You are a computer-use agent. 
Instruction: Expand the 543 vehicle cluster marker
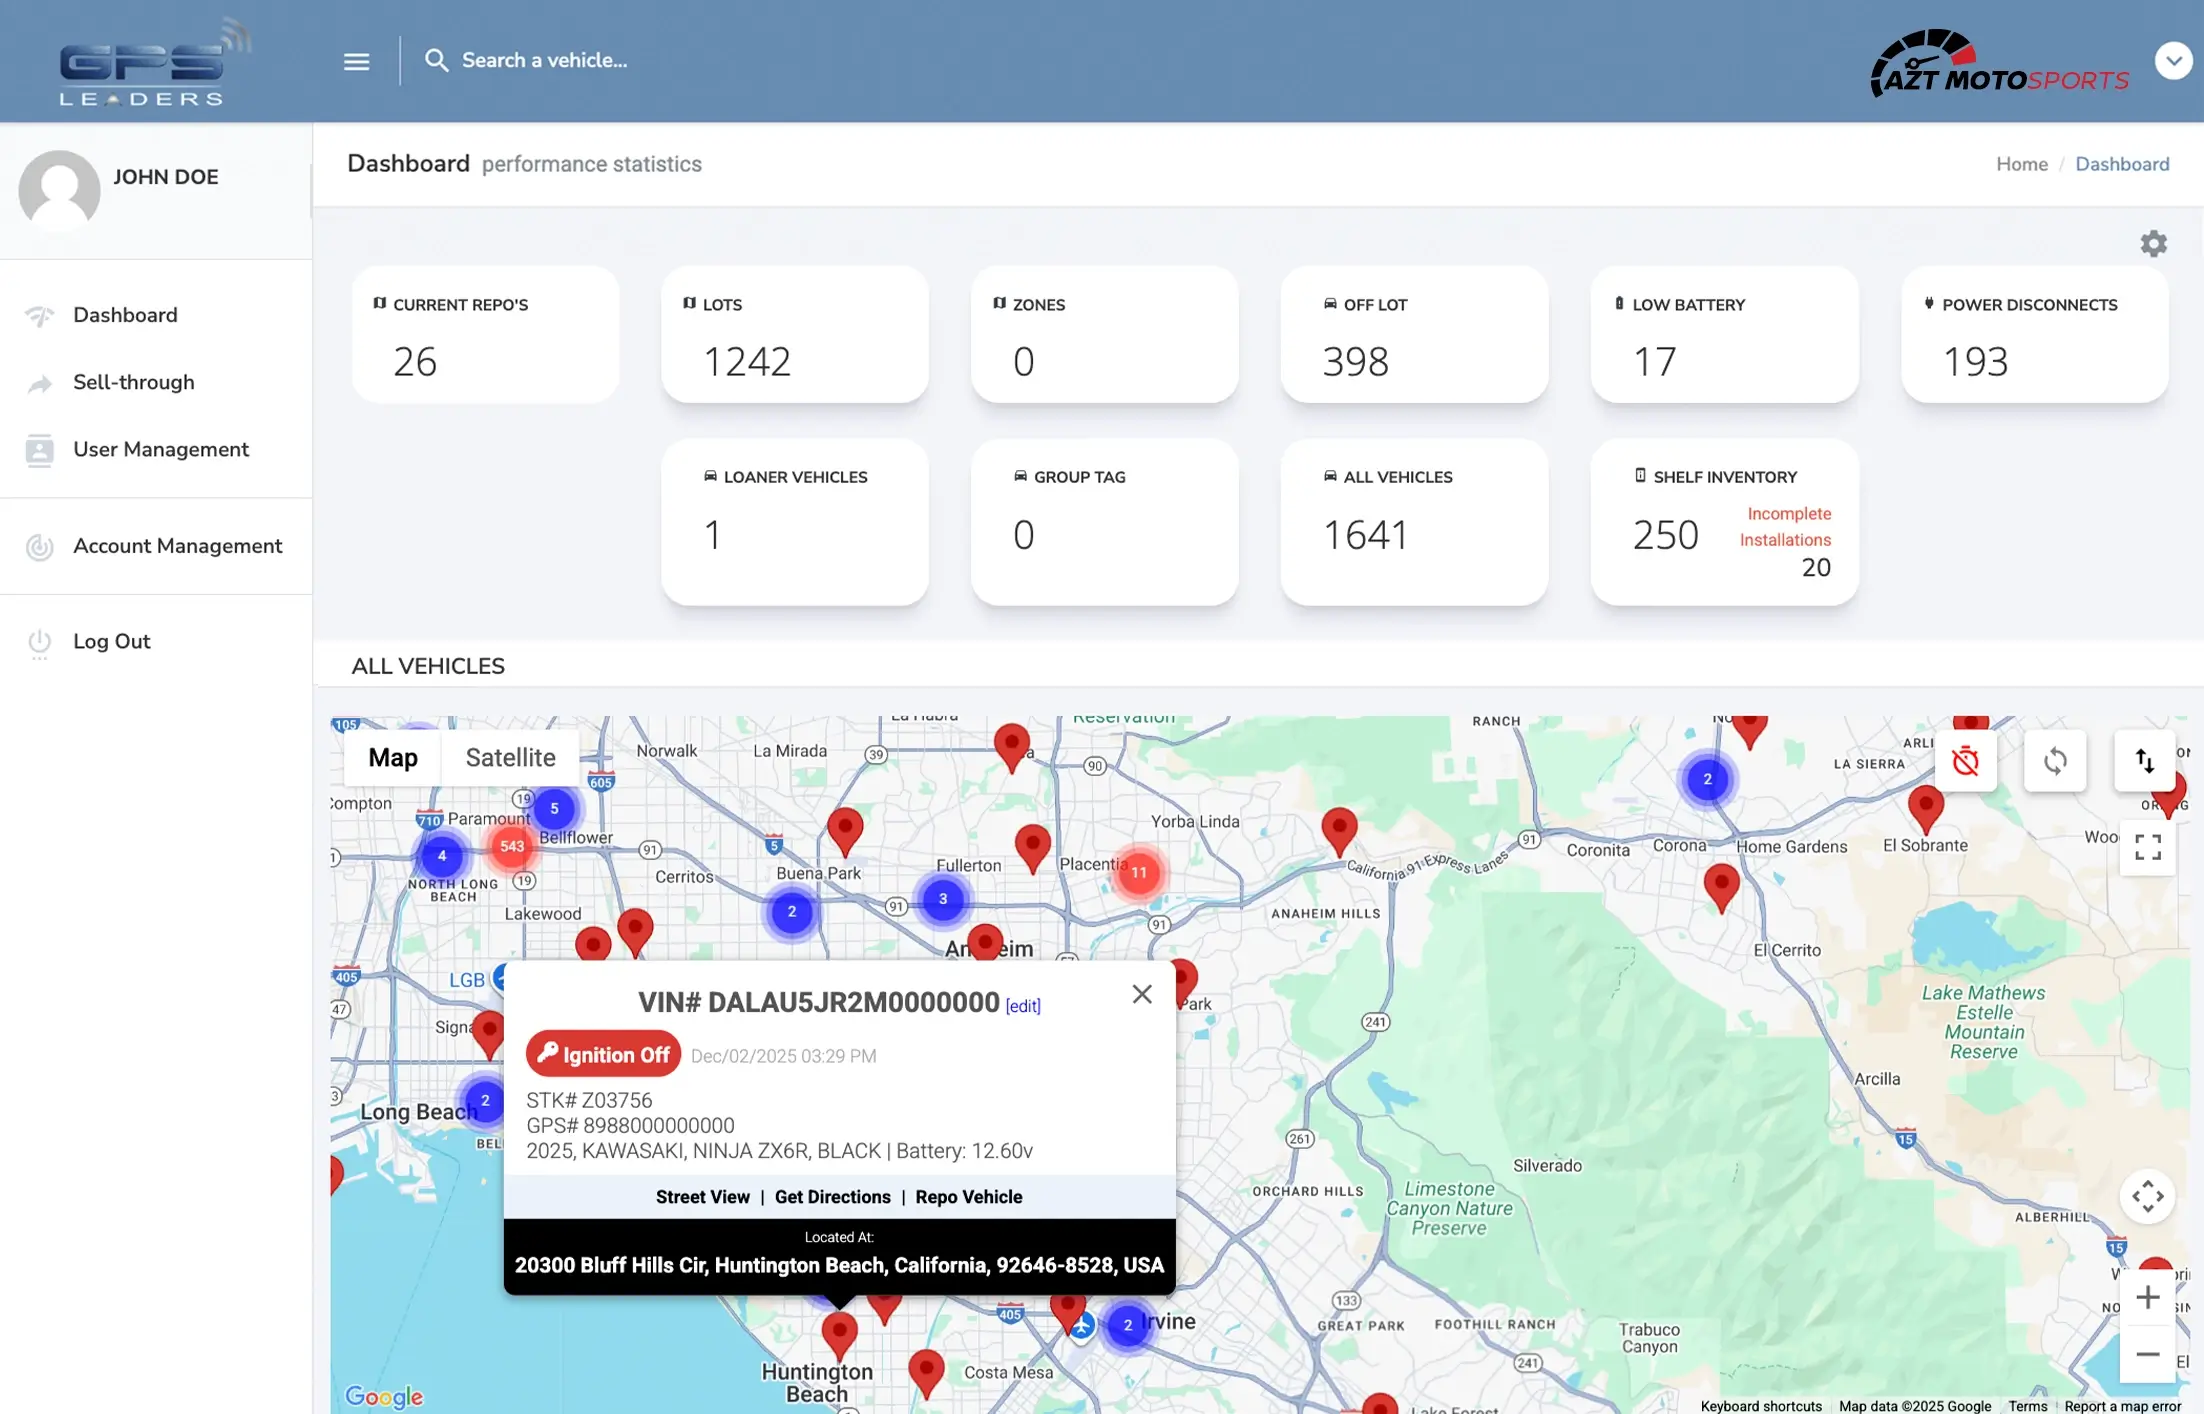pos(511,845)
